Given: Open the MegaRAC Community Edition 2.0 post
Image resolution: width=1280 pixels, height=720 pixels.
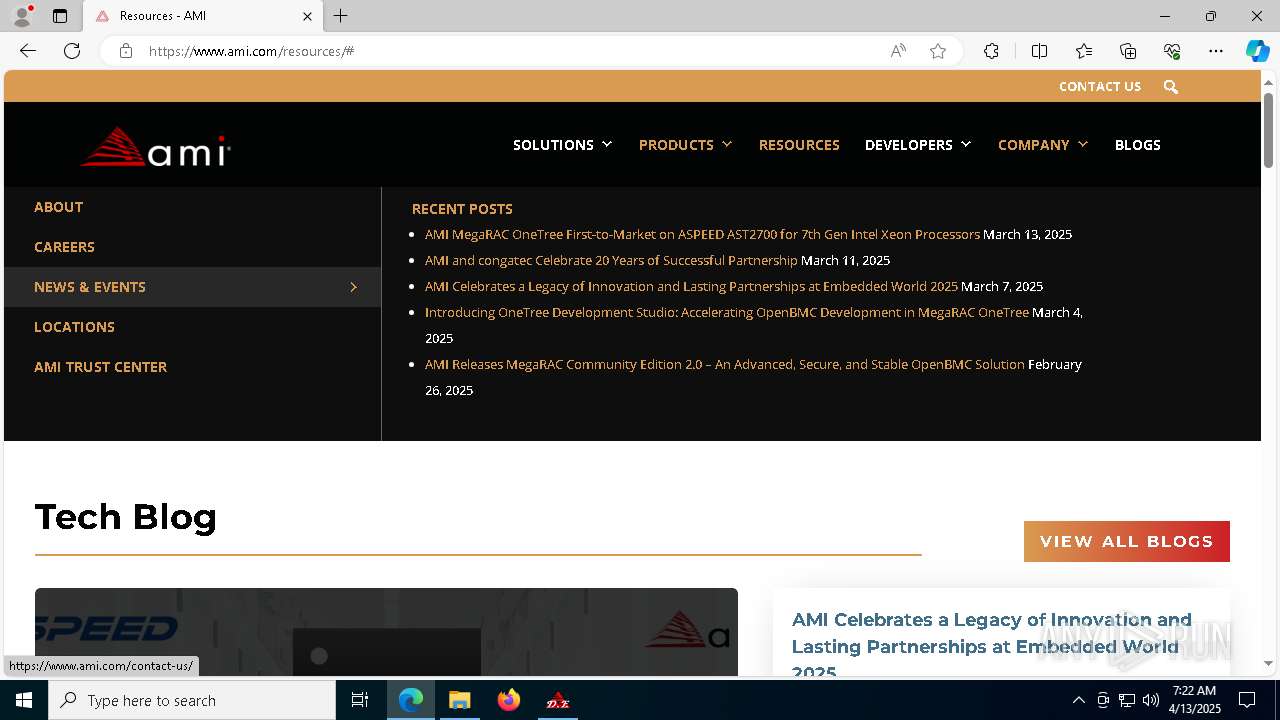Looking at the screenshot, I should click(x=725, y=365).
